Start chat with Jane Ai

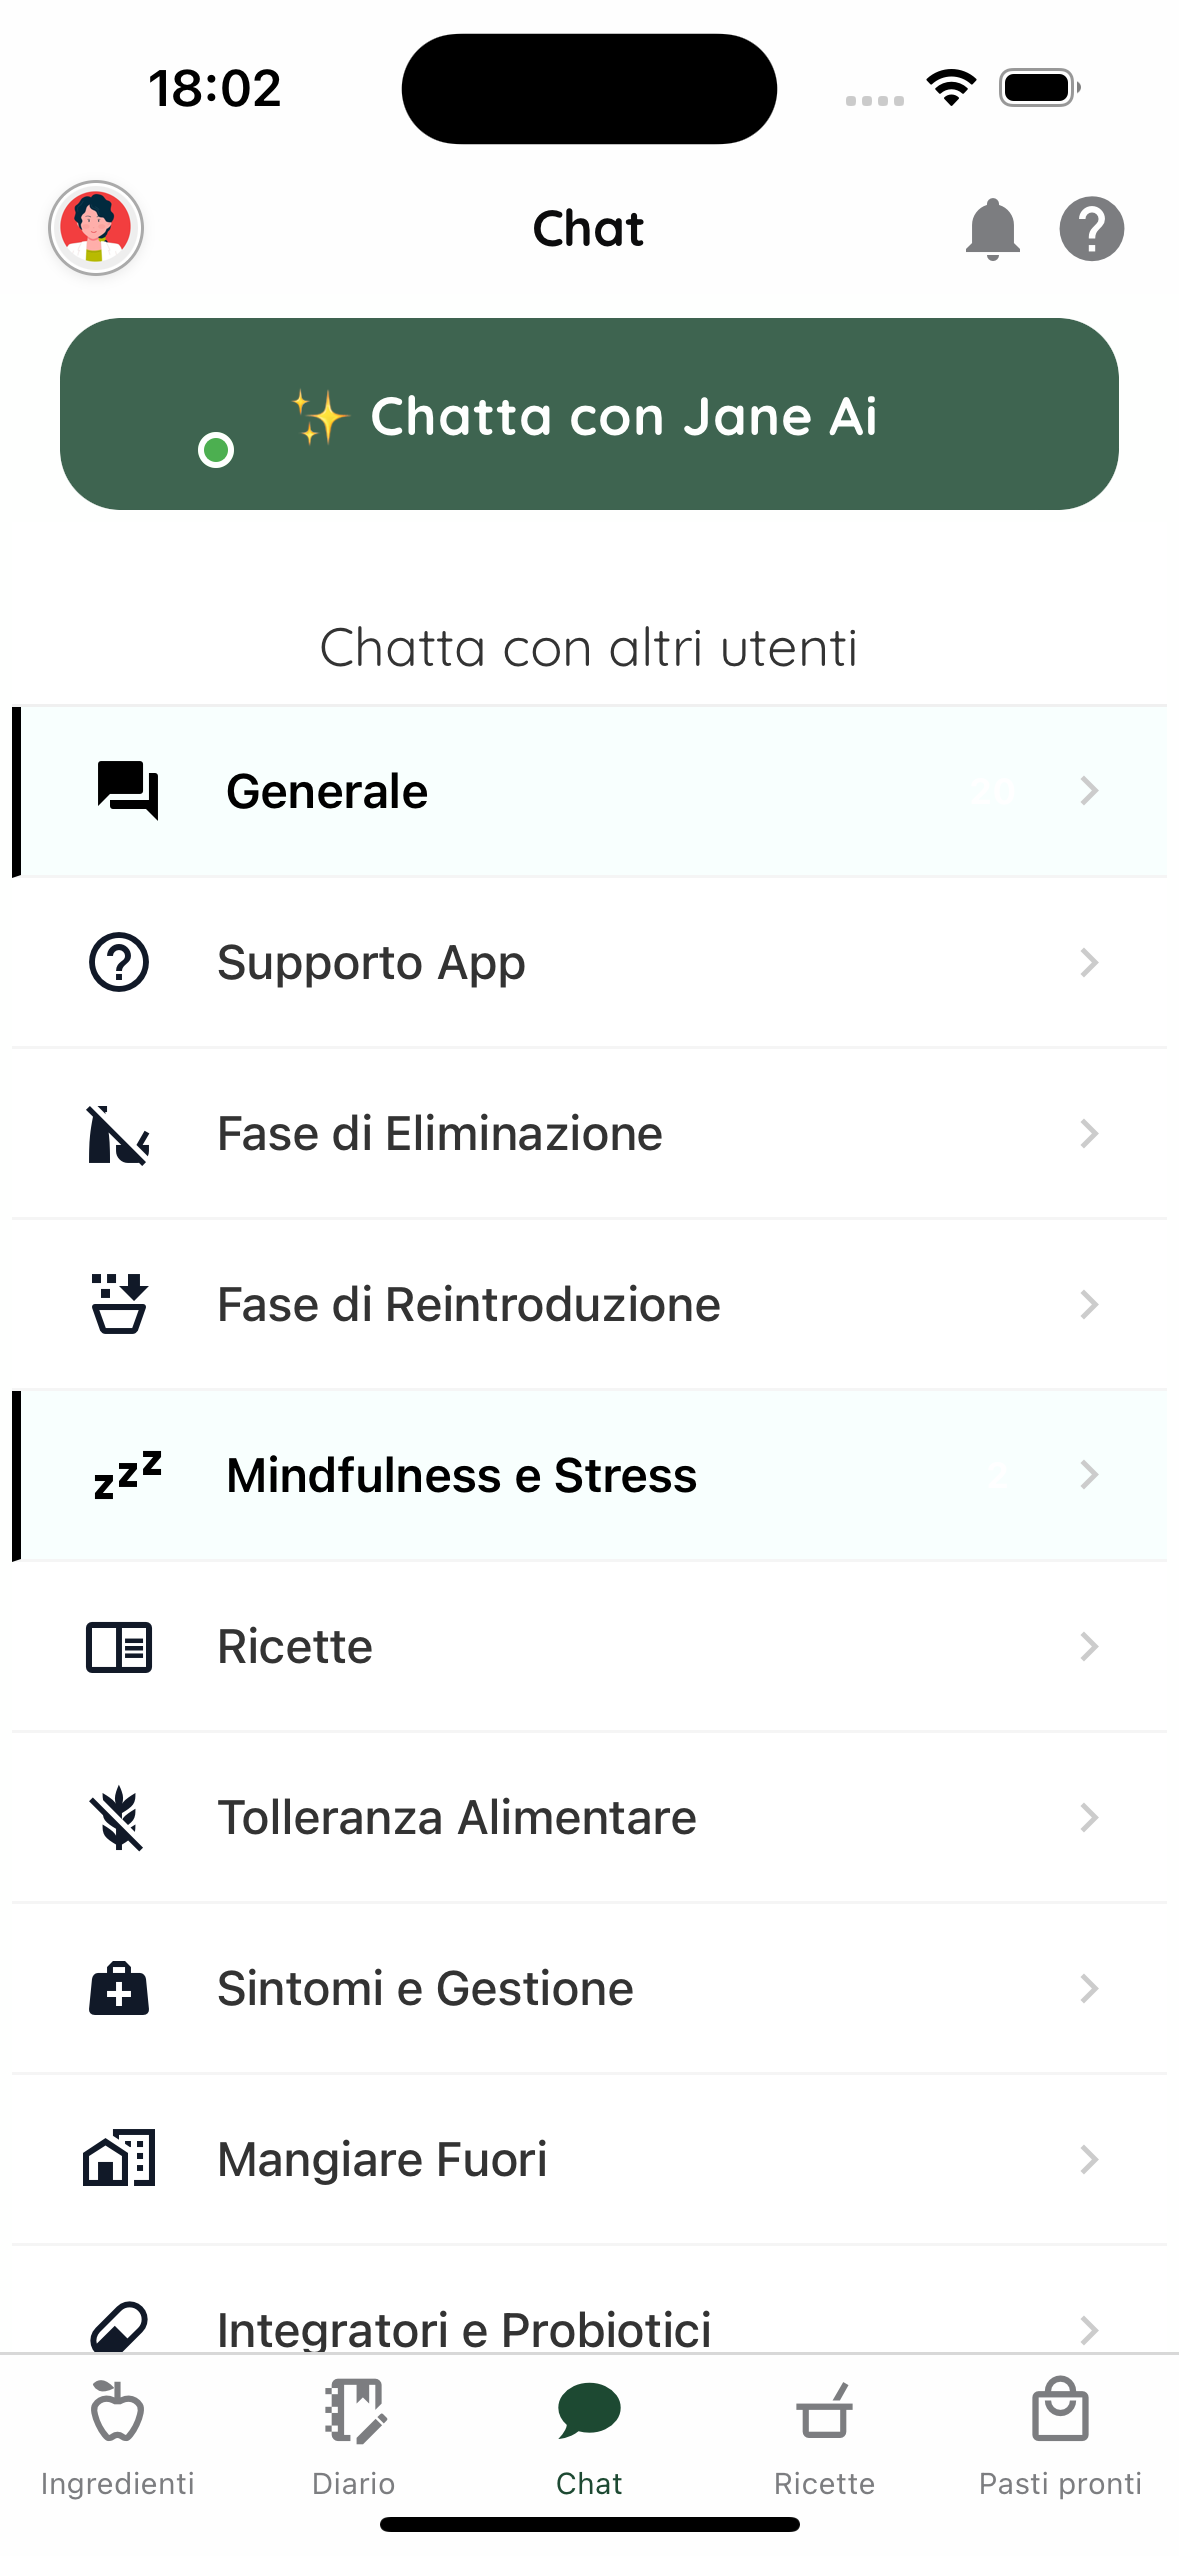point(589,414)
